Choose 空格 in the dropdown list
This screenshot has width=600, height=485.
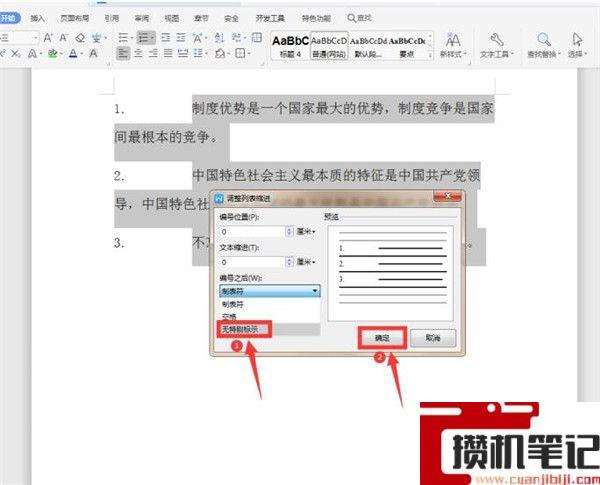[270, 317]
